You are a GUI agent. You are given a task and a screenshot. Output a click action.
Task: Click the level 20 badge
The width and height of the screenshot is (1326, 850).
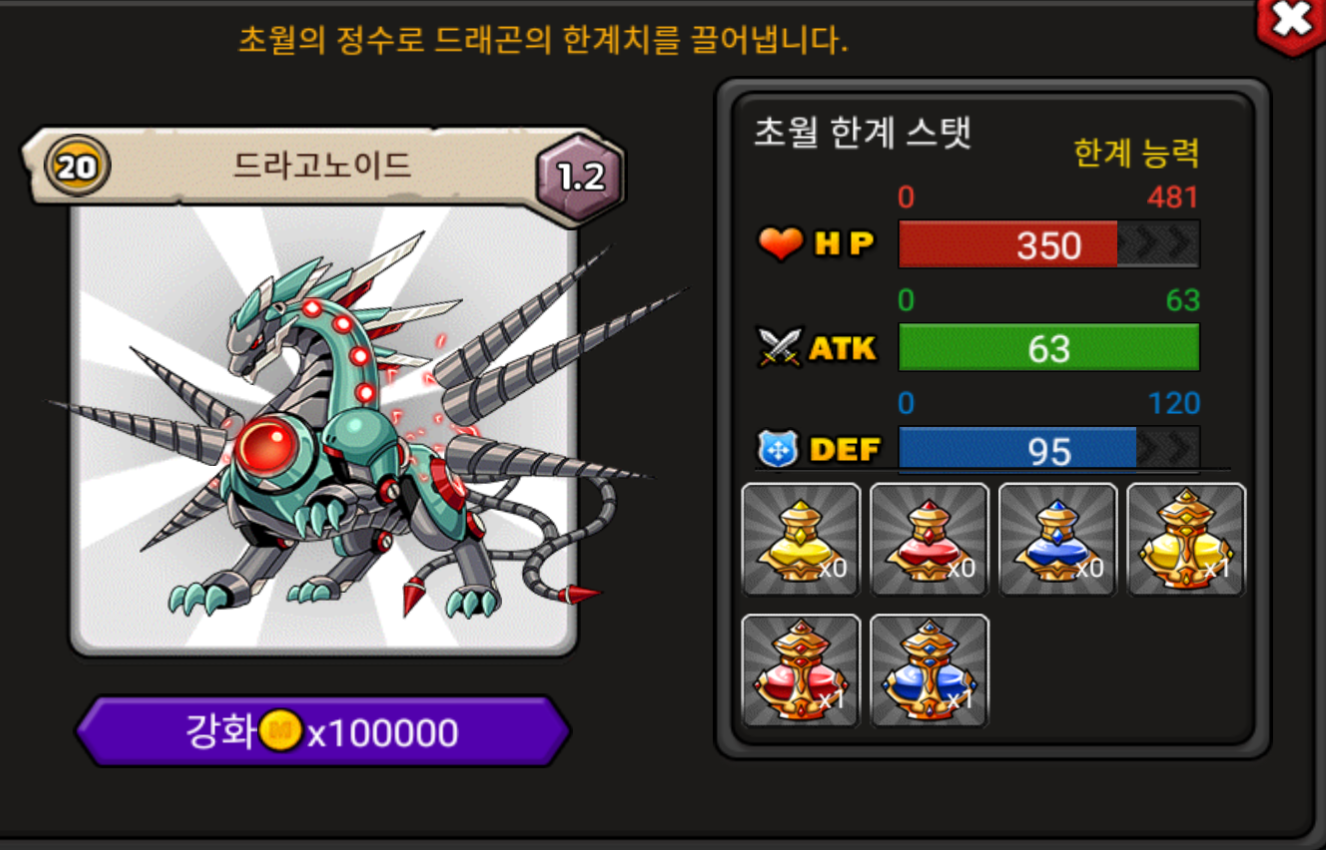[77, 166]
